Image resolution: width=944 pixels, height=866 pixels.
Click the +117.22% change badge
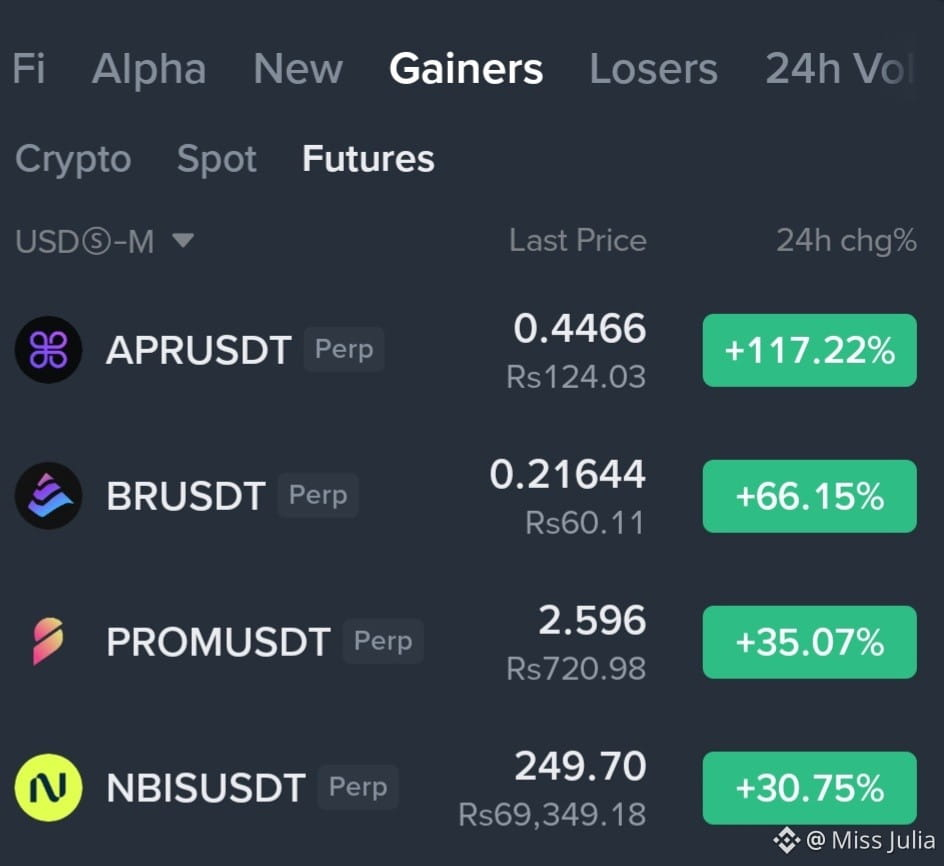tap(809, 350)
